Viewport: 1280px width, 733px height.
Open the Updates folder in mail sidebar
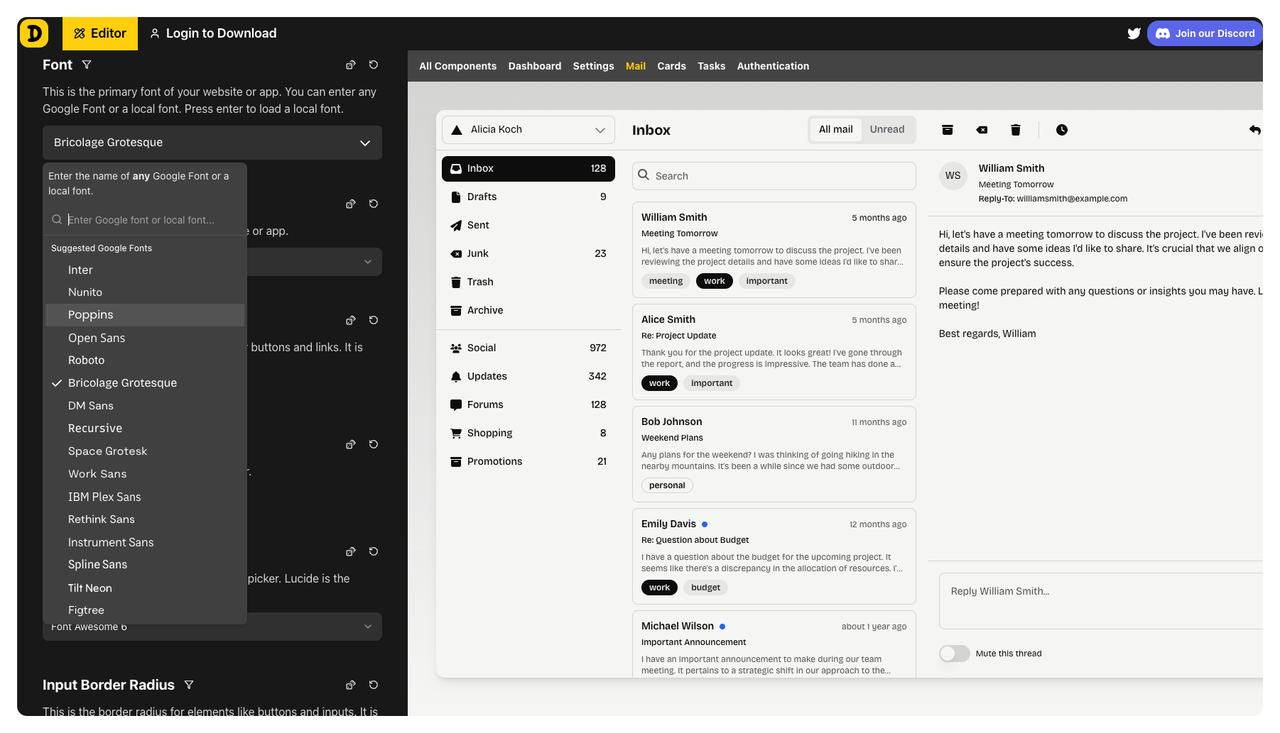pos(528,376)
